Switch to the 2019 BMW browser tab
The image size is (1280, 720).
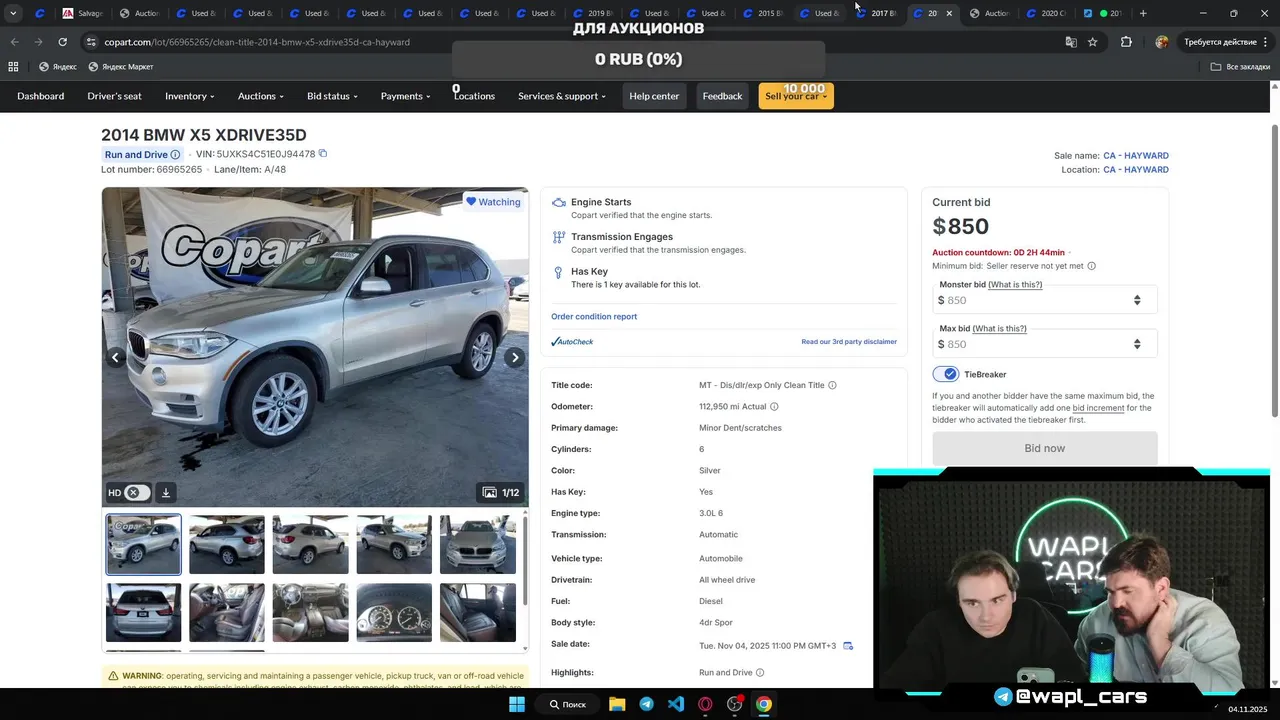coord(594,13)
